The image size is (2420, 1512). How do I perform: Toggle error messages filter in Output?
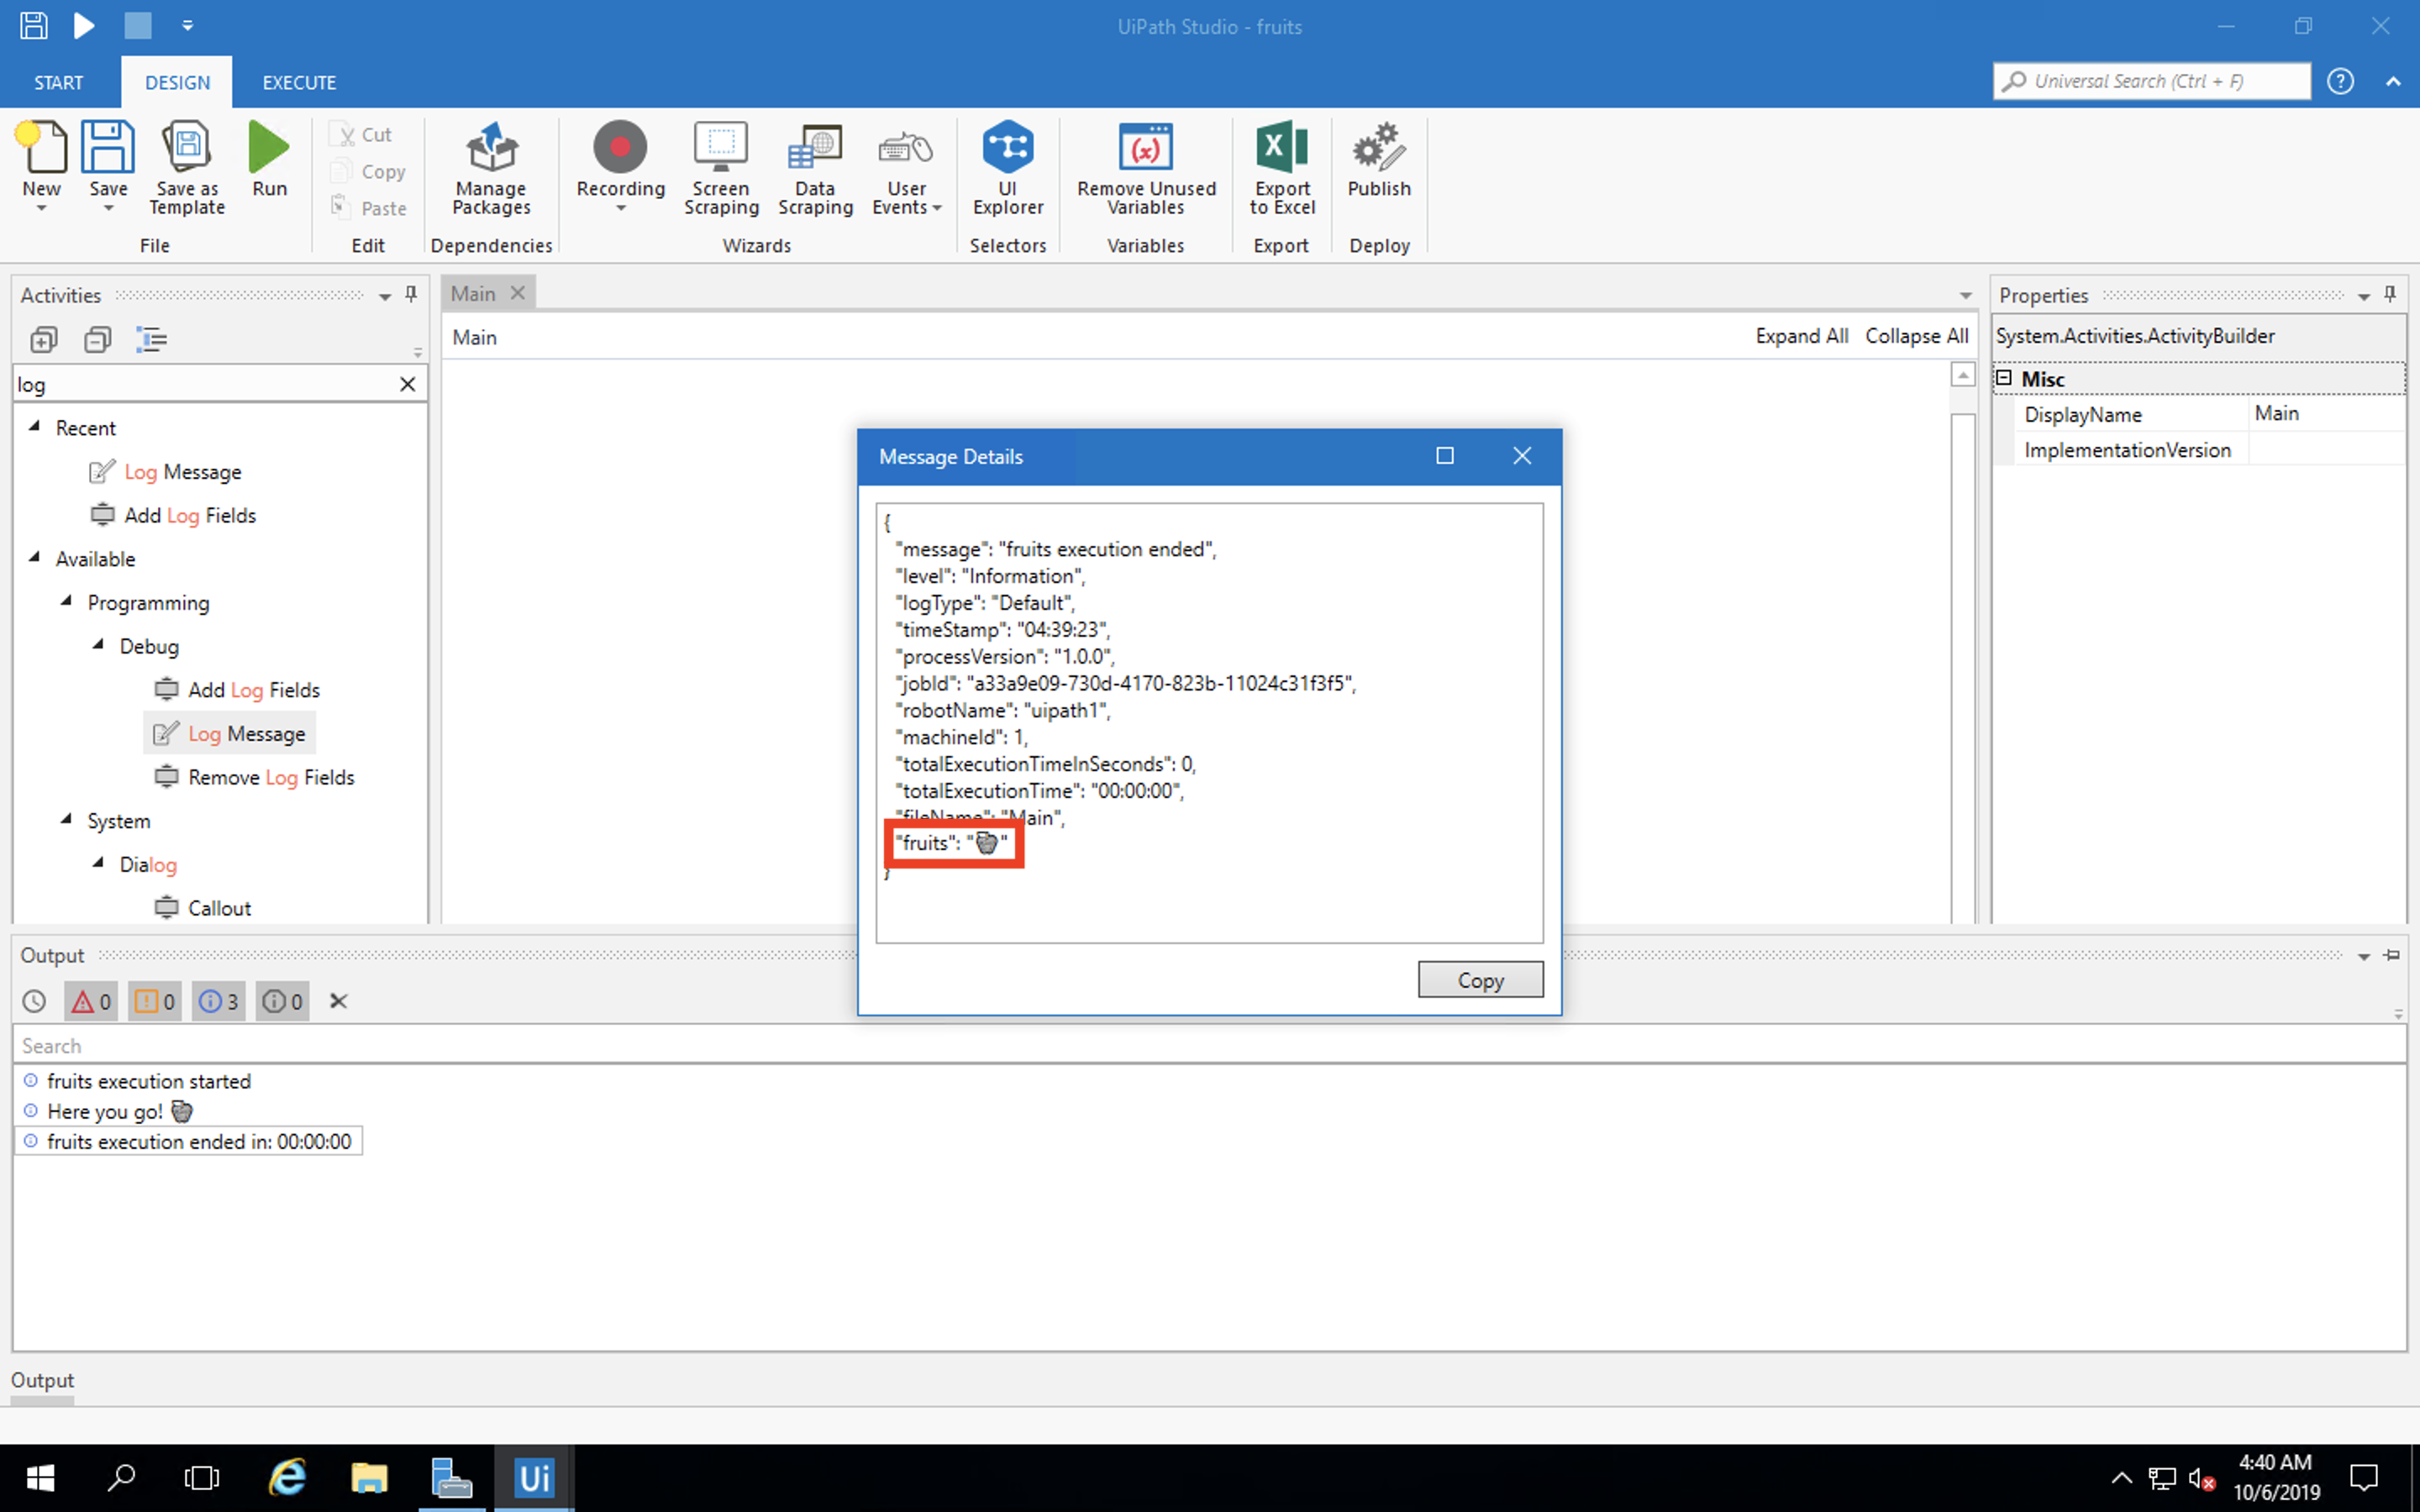91,1001
